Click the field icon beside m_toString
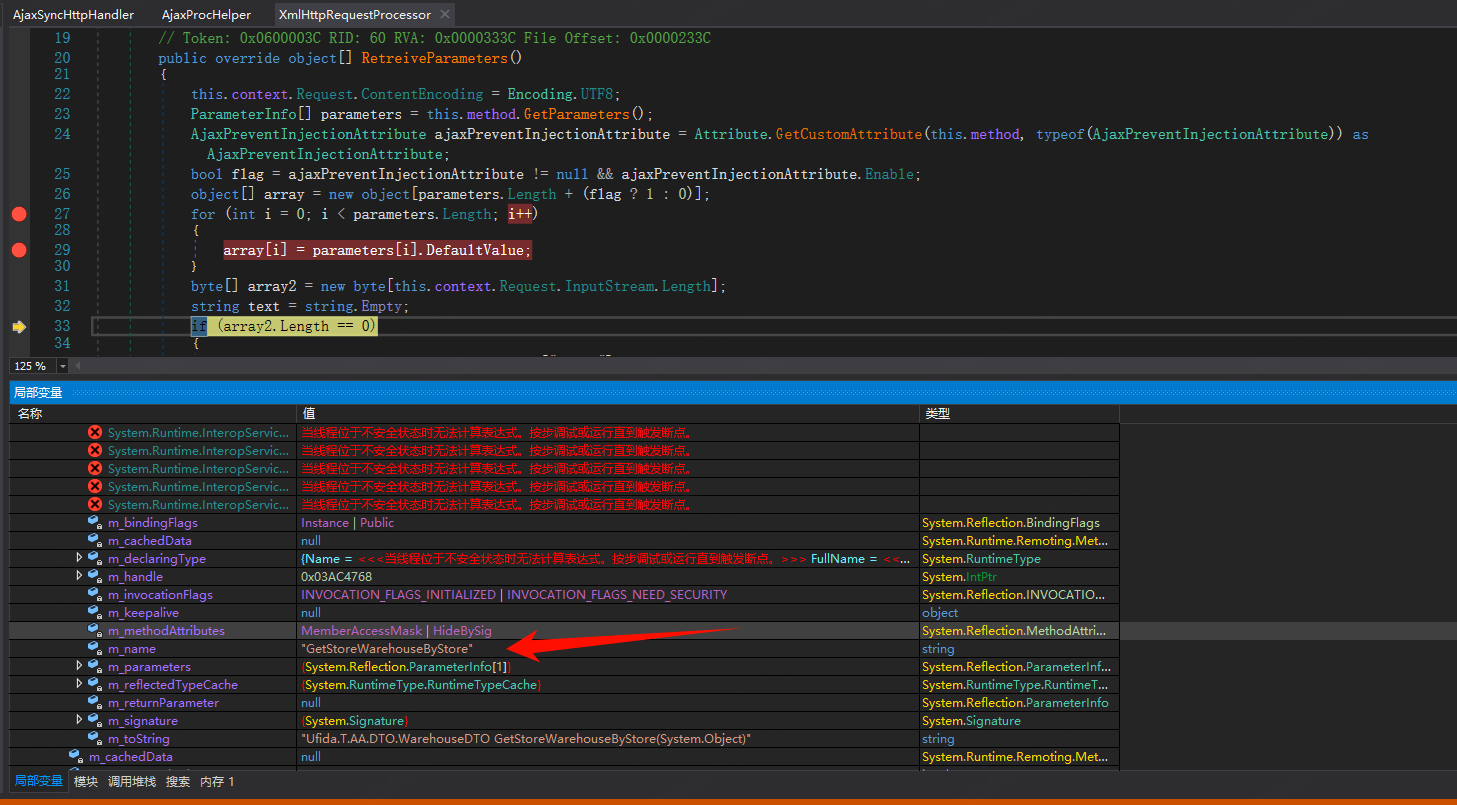Viewport: 1457px width, 805px height. pyautogui.click(x=94, y=739)
